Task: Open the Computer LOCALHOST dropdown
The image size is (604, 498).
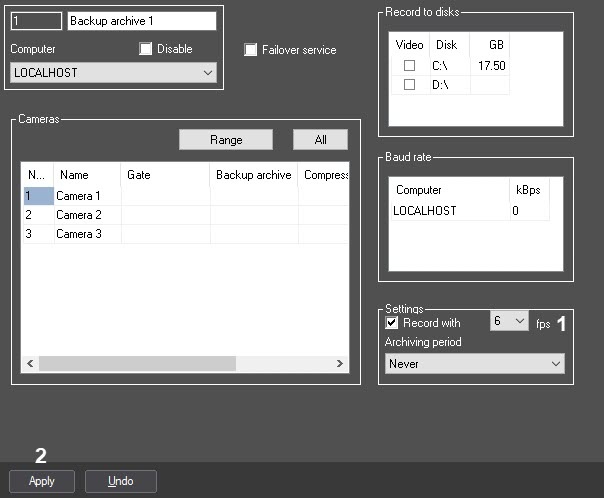Action: pyautogui.click(x=114, y=72)
